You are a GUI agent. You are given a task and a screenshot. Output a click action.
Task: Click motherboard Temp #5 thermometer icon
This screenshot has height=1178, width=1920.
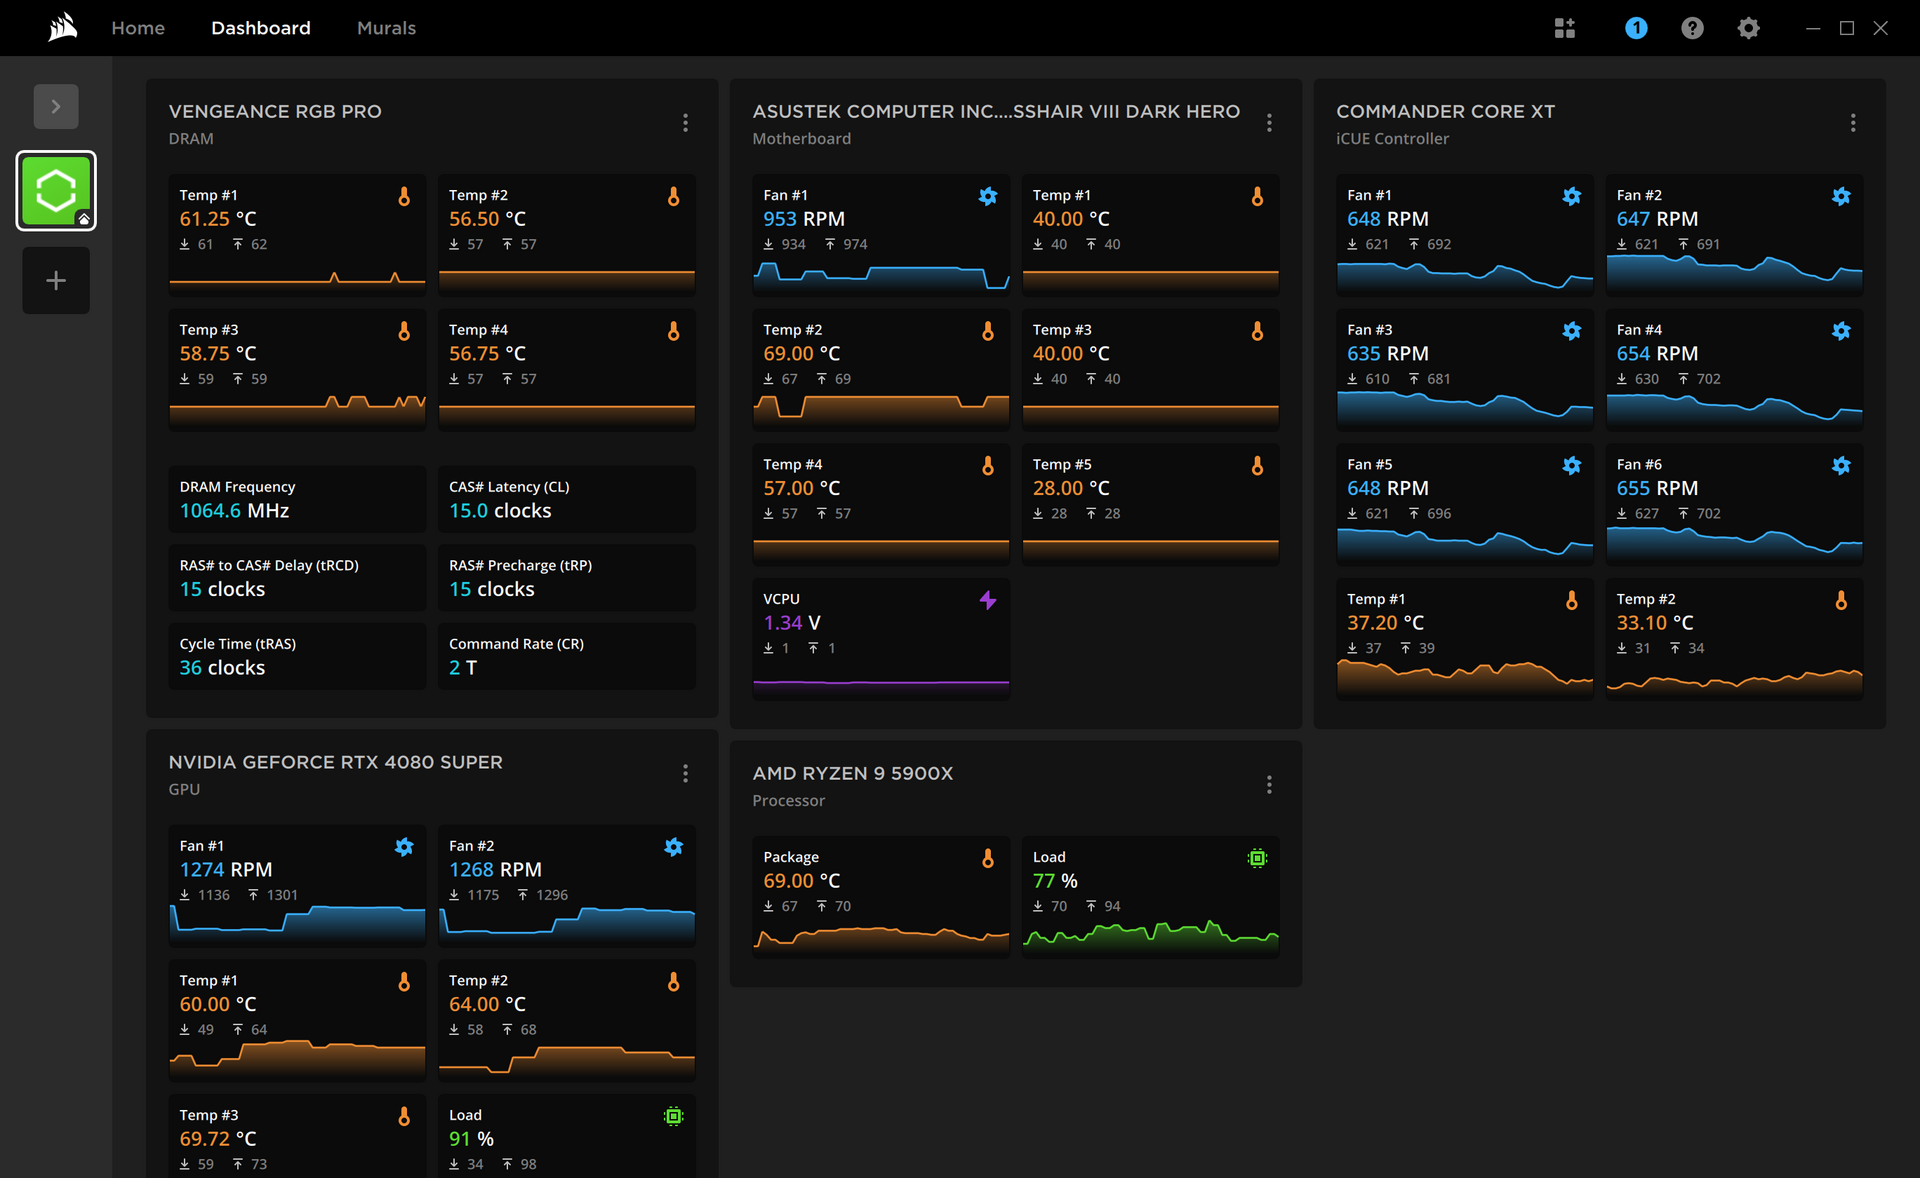[x=1257, y=465]
